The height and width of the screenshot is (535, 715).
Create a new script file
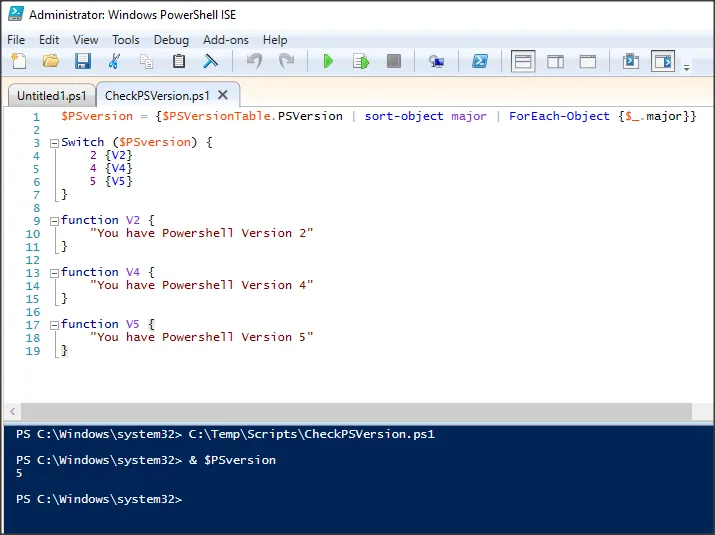click(18, 61)
